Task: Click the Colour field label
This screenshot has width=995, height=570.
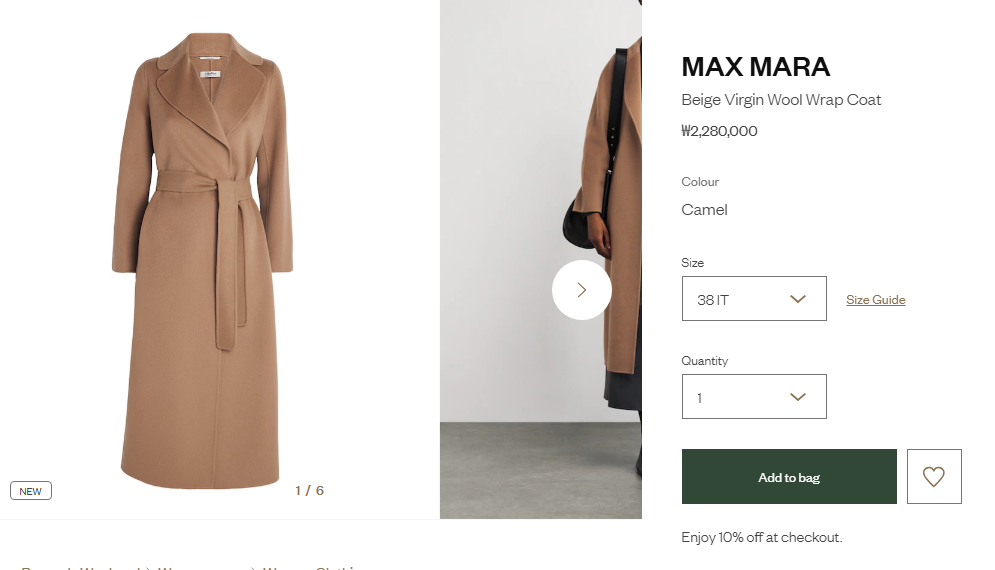Action: [x=700, y=182]
